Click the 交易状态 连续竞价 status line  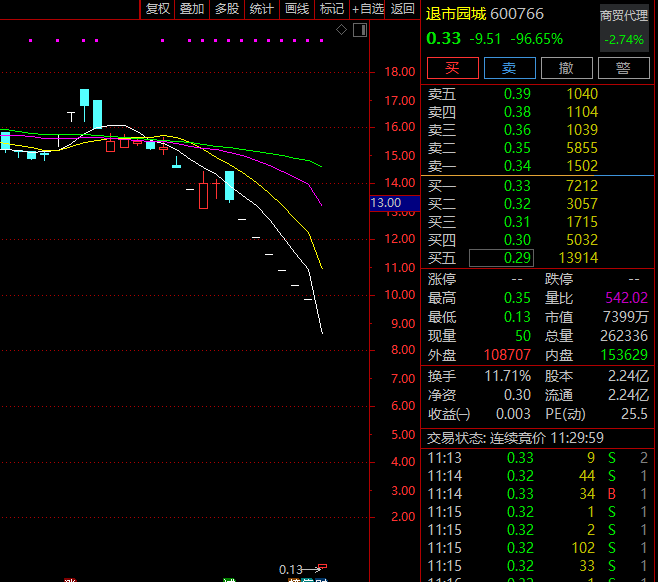click(x=515, y=438)
